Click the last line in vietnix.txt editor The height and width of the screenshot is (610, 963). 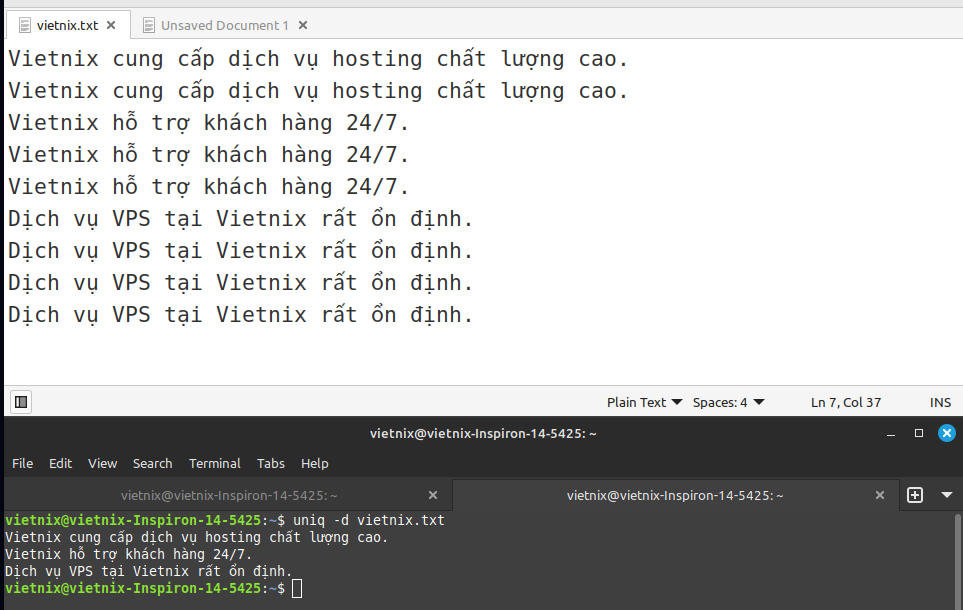240,315
